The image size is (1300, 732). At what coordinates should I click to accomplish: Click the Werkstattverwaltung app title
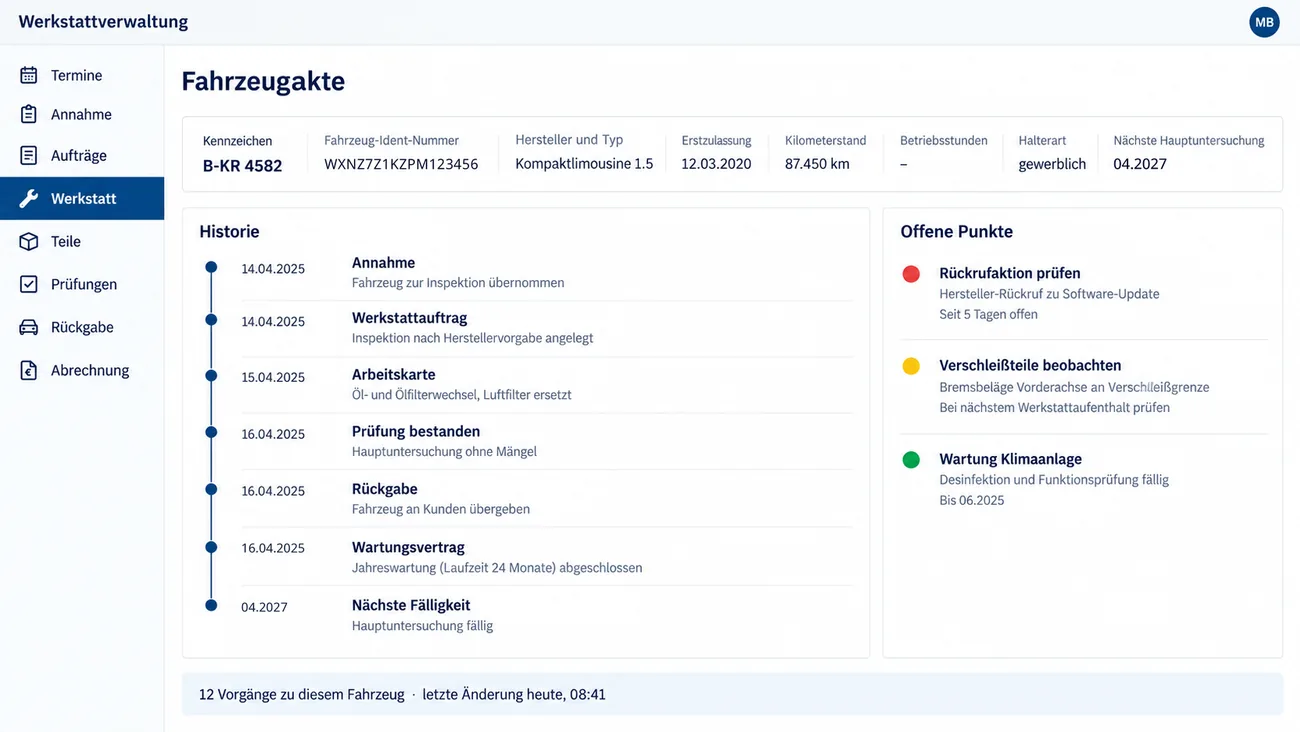click(x=103, y=21)
